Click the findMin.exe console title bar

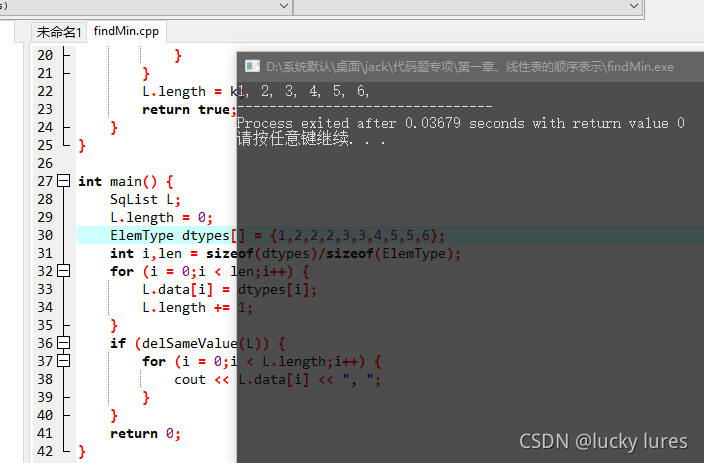(x=470, y=67)
